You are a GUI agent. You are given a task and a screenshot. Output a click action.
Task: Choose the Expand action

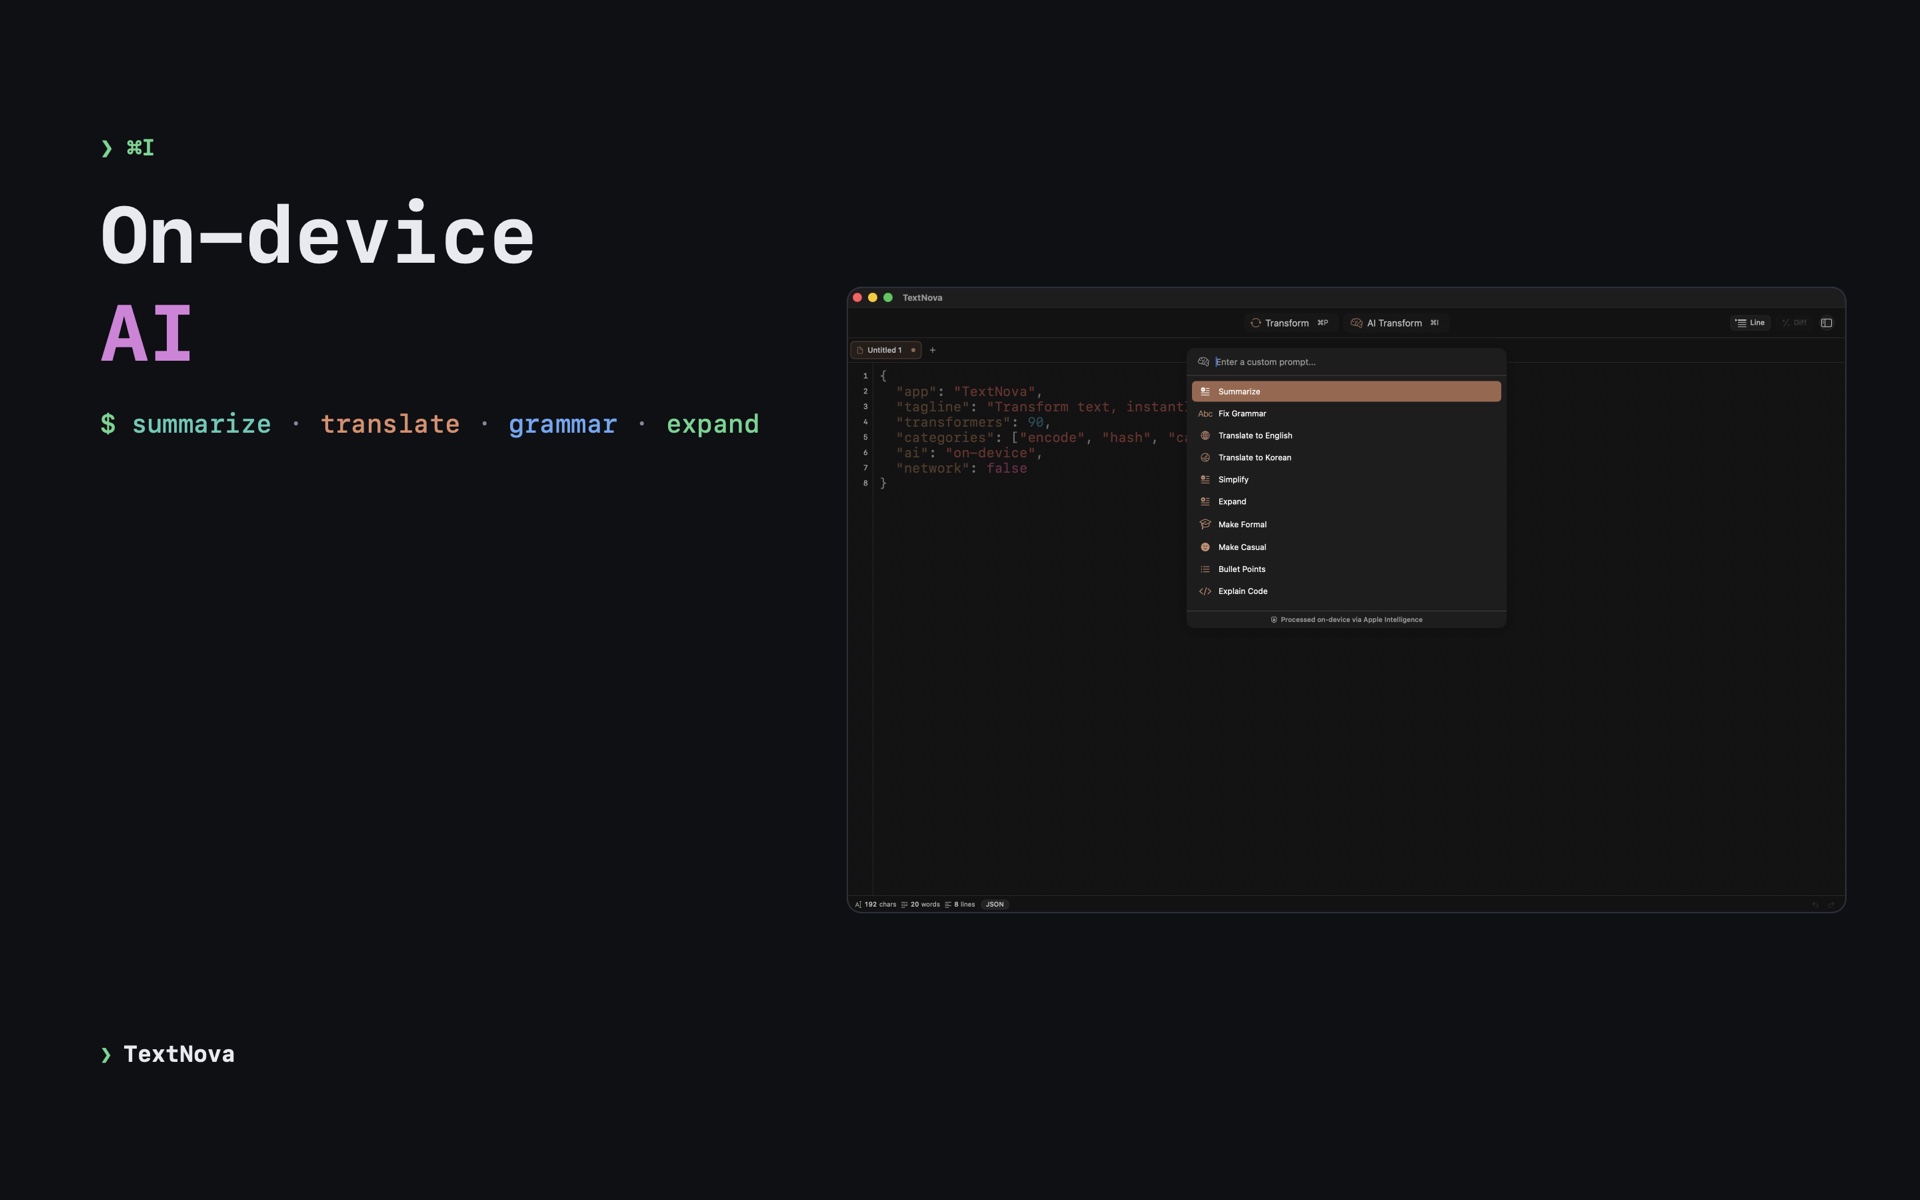(x=1346, y=501)
